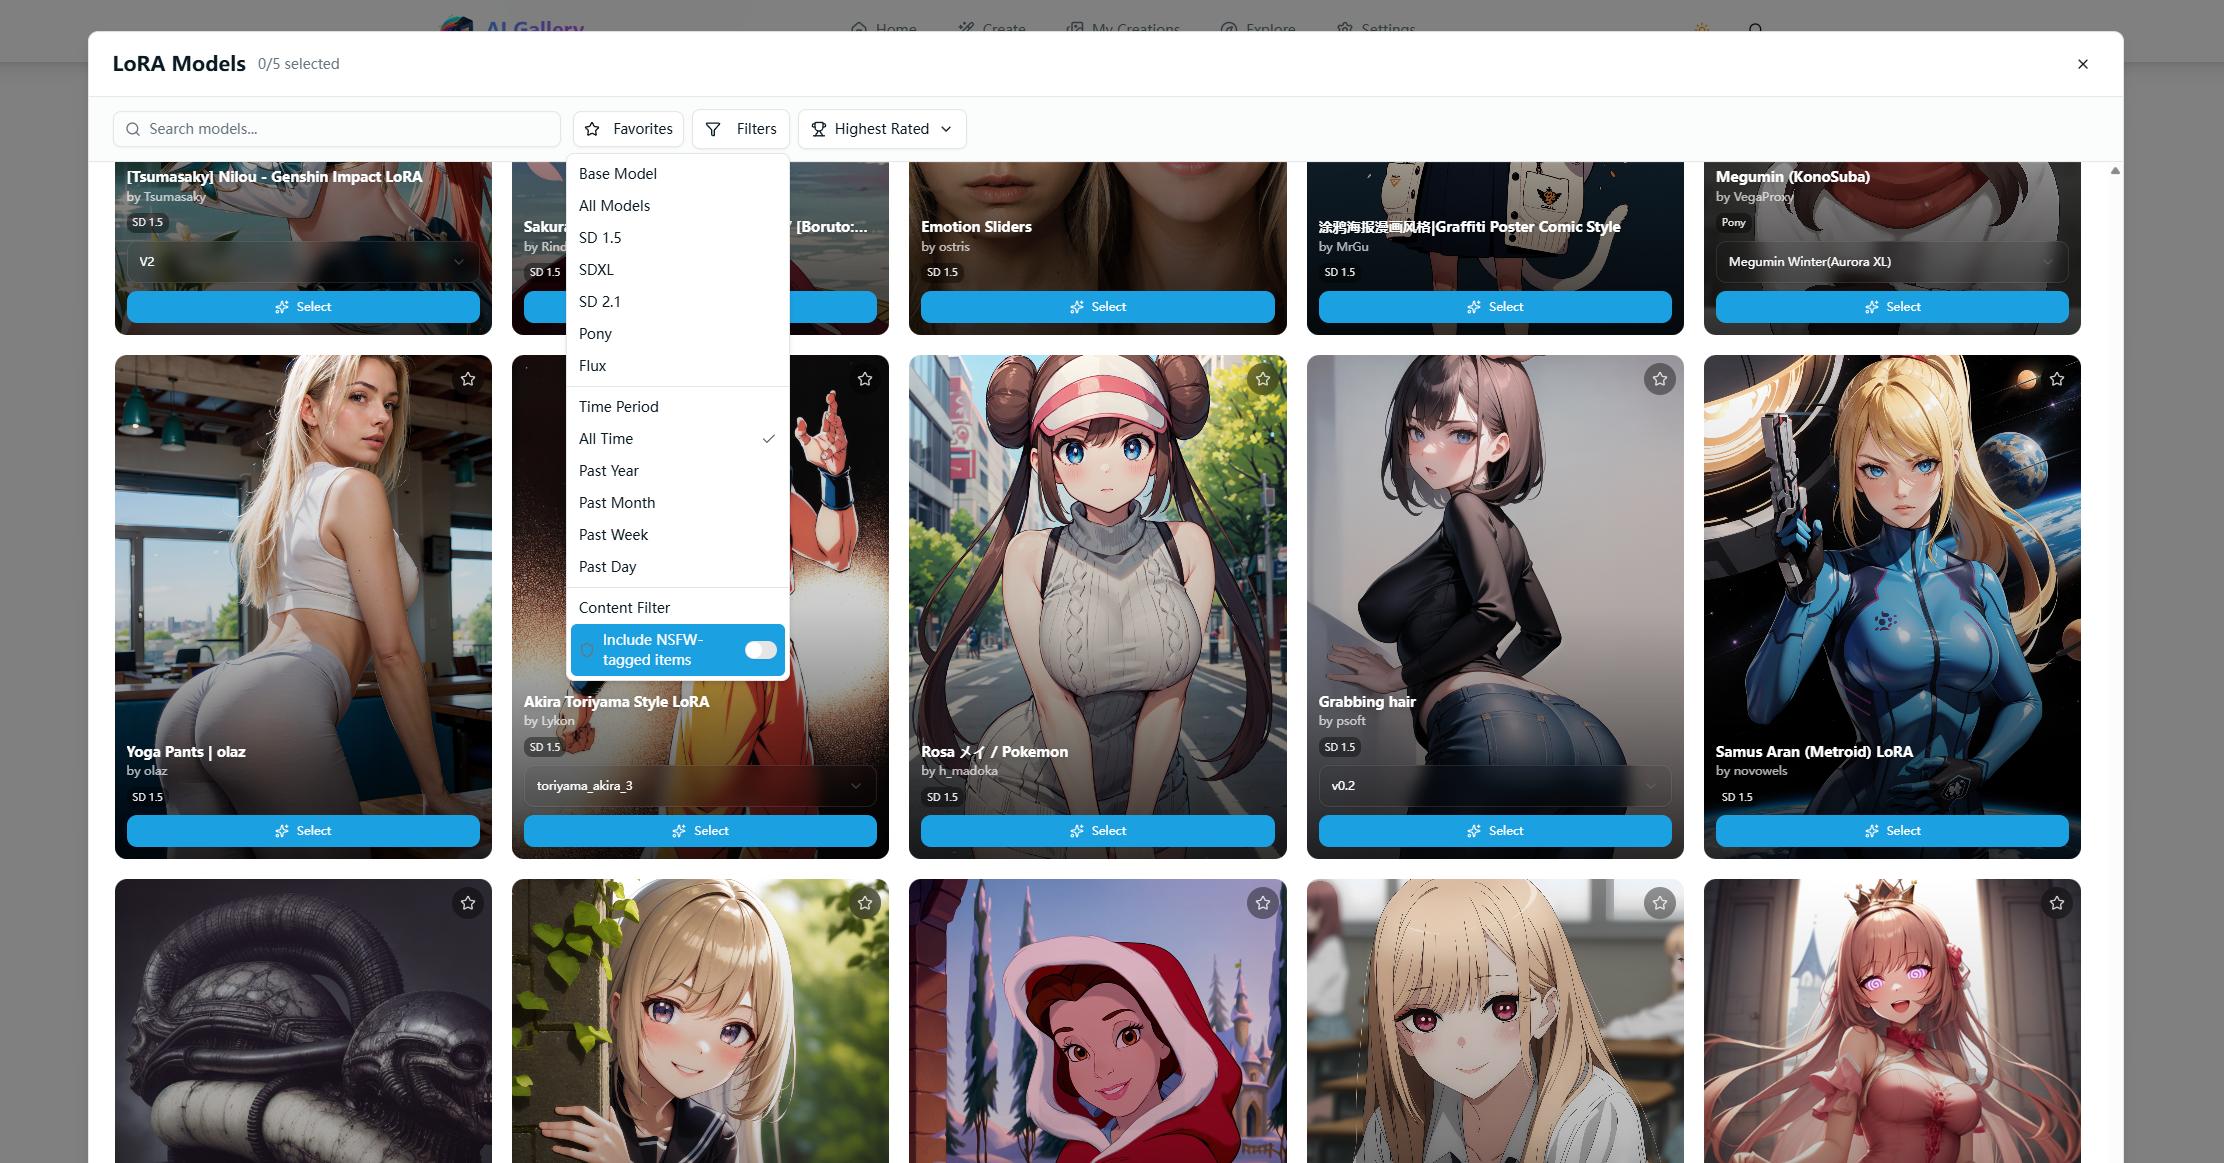Select the Tsumasaky Nilou Genshin Impact LoRA
The width and height of the screenshot is (2224, 1163).
303,307
